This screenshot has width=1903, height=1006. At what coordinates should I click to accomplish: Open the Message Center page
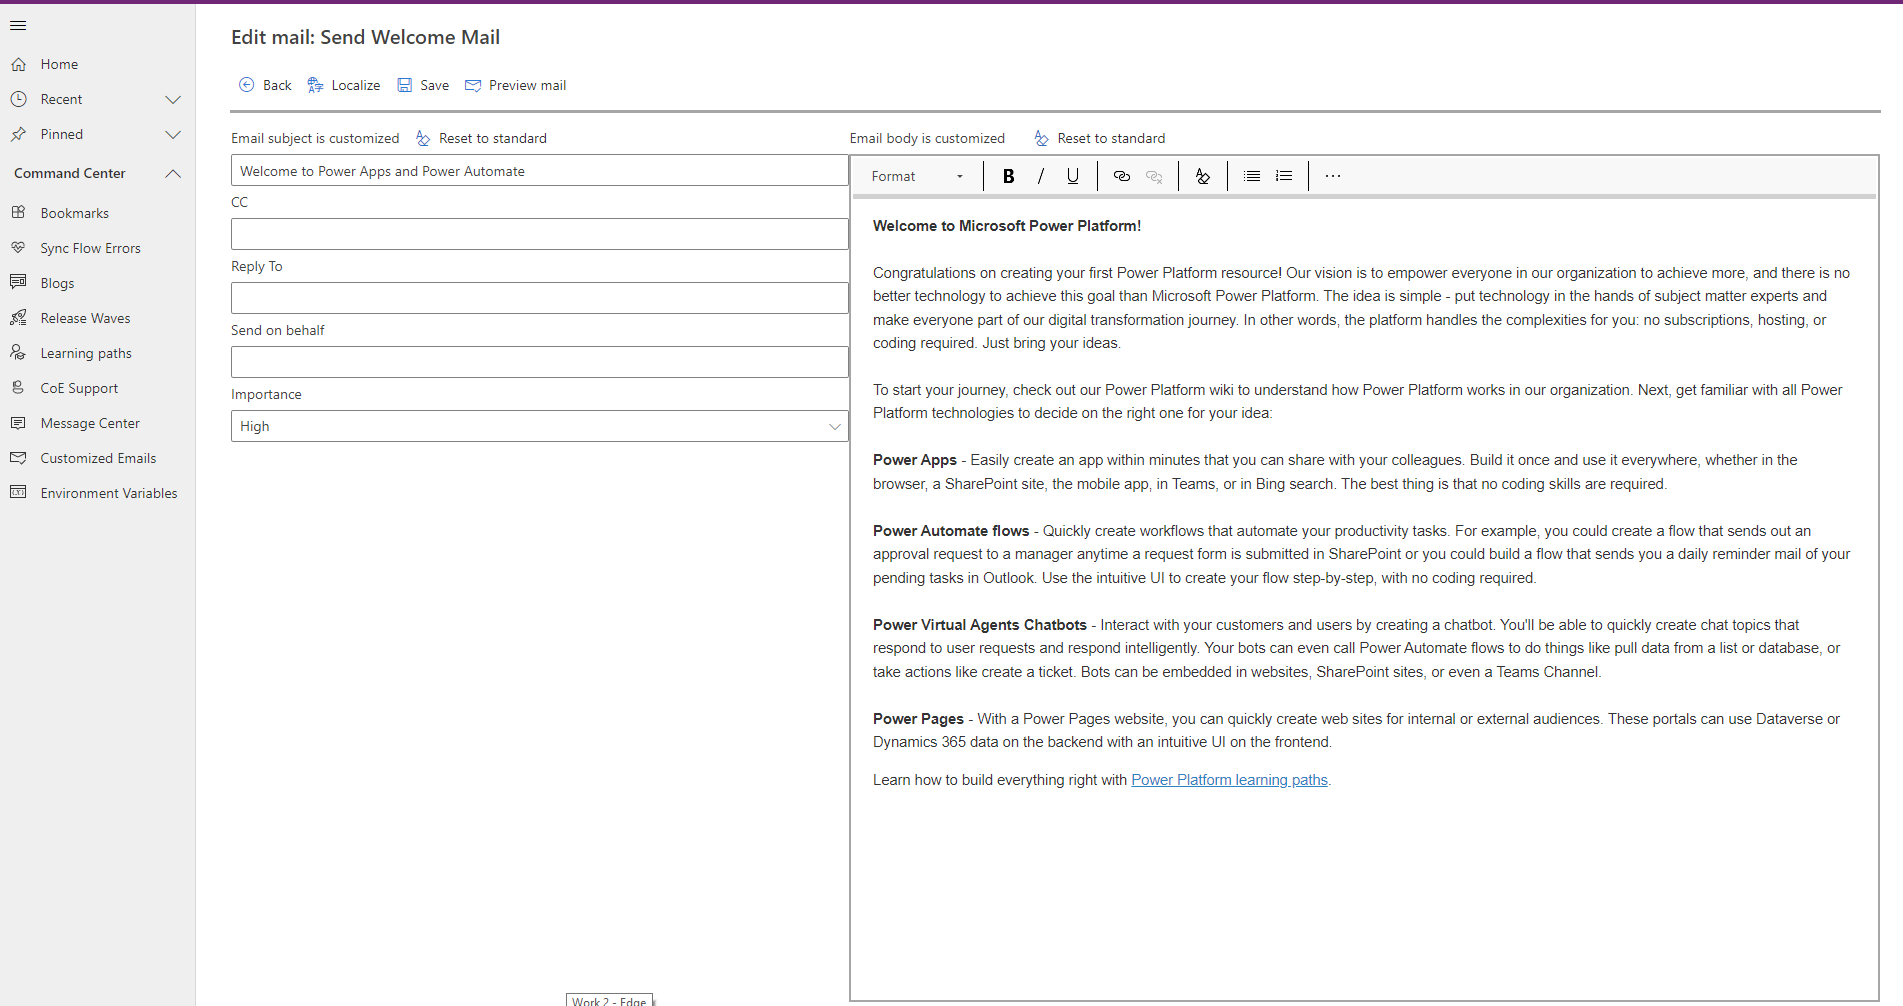click(89, 422)
